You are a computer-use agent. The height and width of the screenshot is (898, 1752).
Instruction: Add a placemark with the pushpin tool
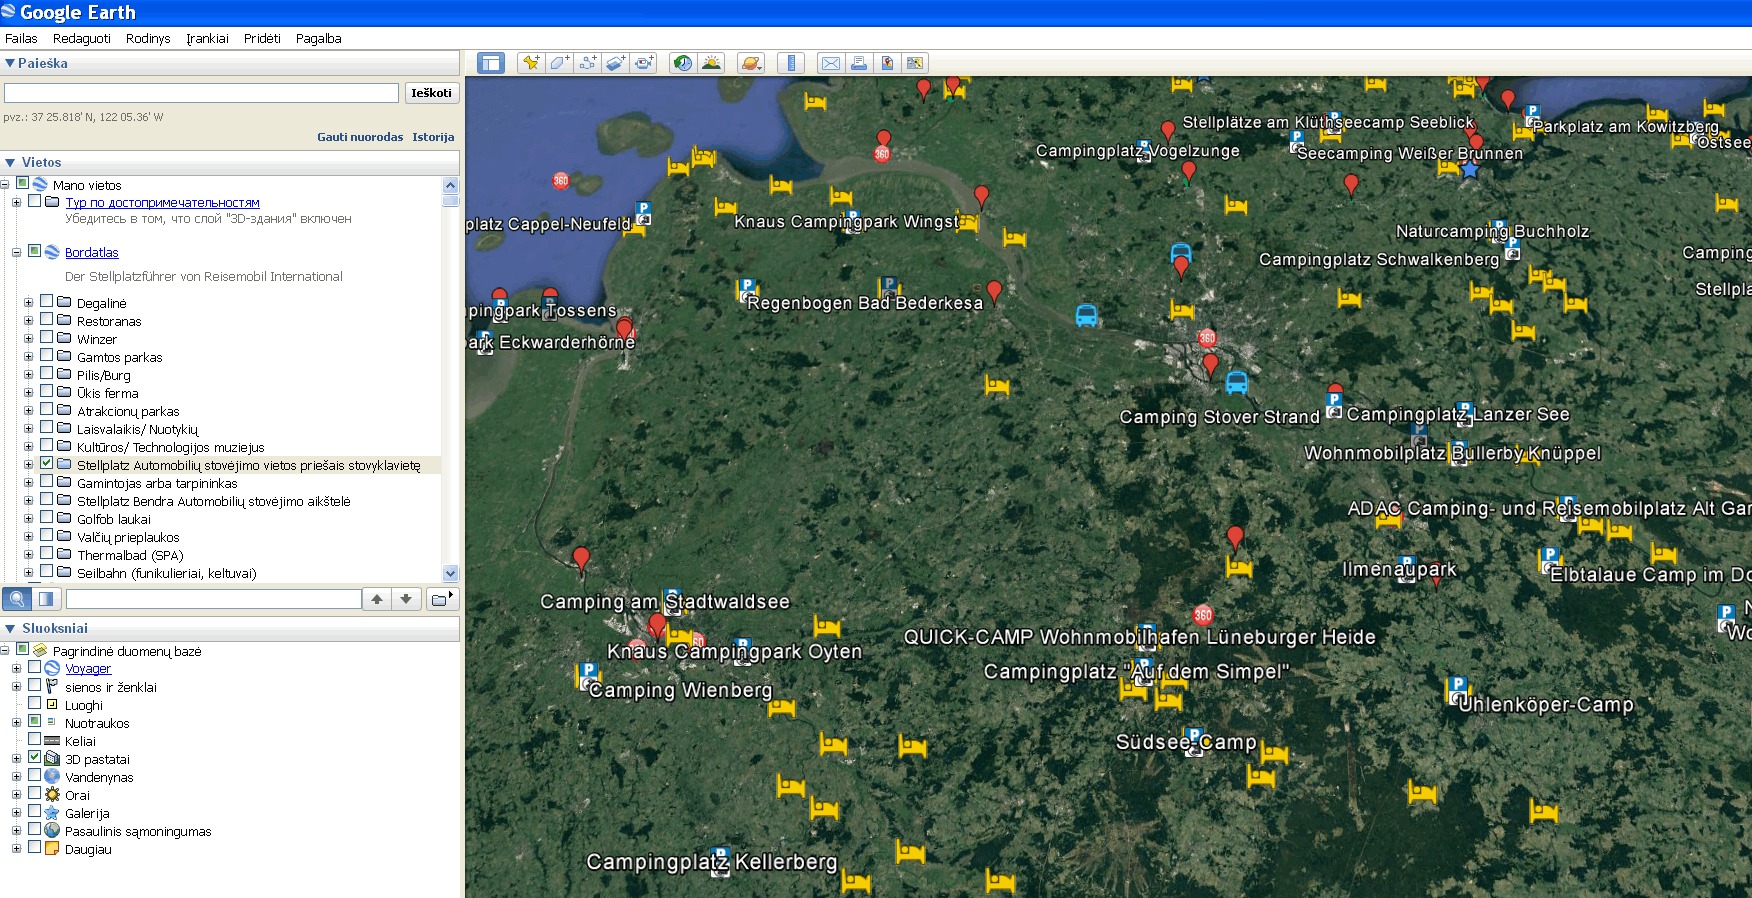(531, 63)
